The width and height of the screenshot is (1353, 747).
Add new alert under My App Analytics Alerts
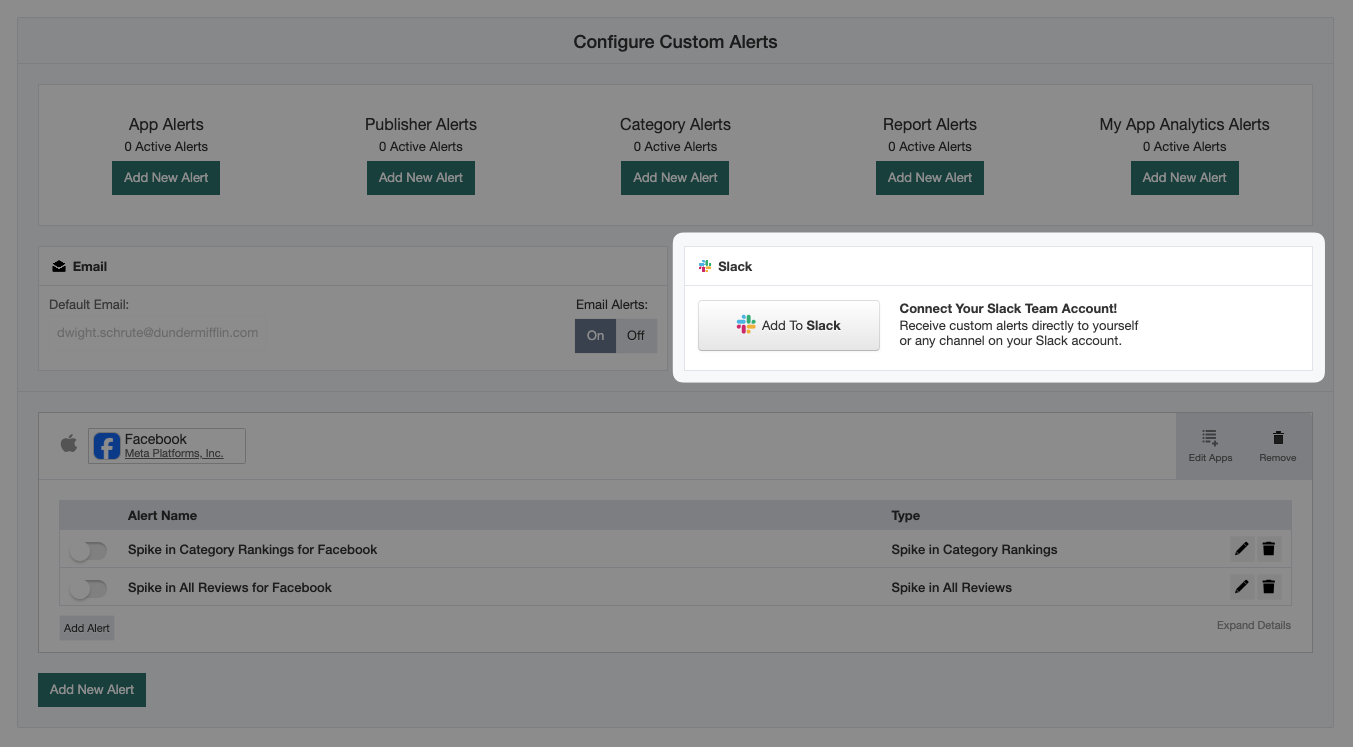1184,177
